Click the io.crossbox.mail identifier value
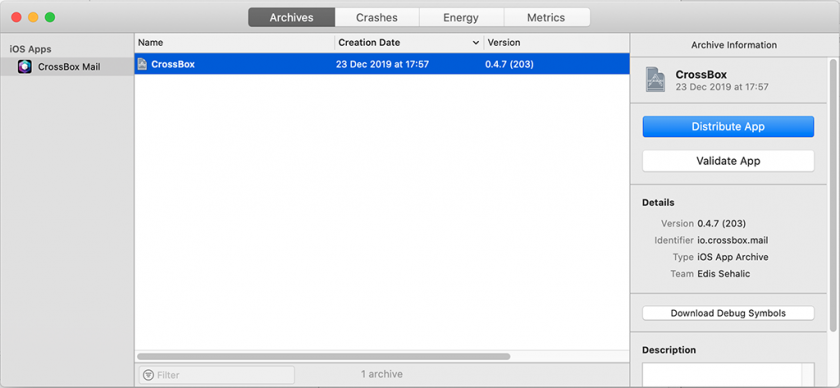 733,240
